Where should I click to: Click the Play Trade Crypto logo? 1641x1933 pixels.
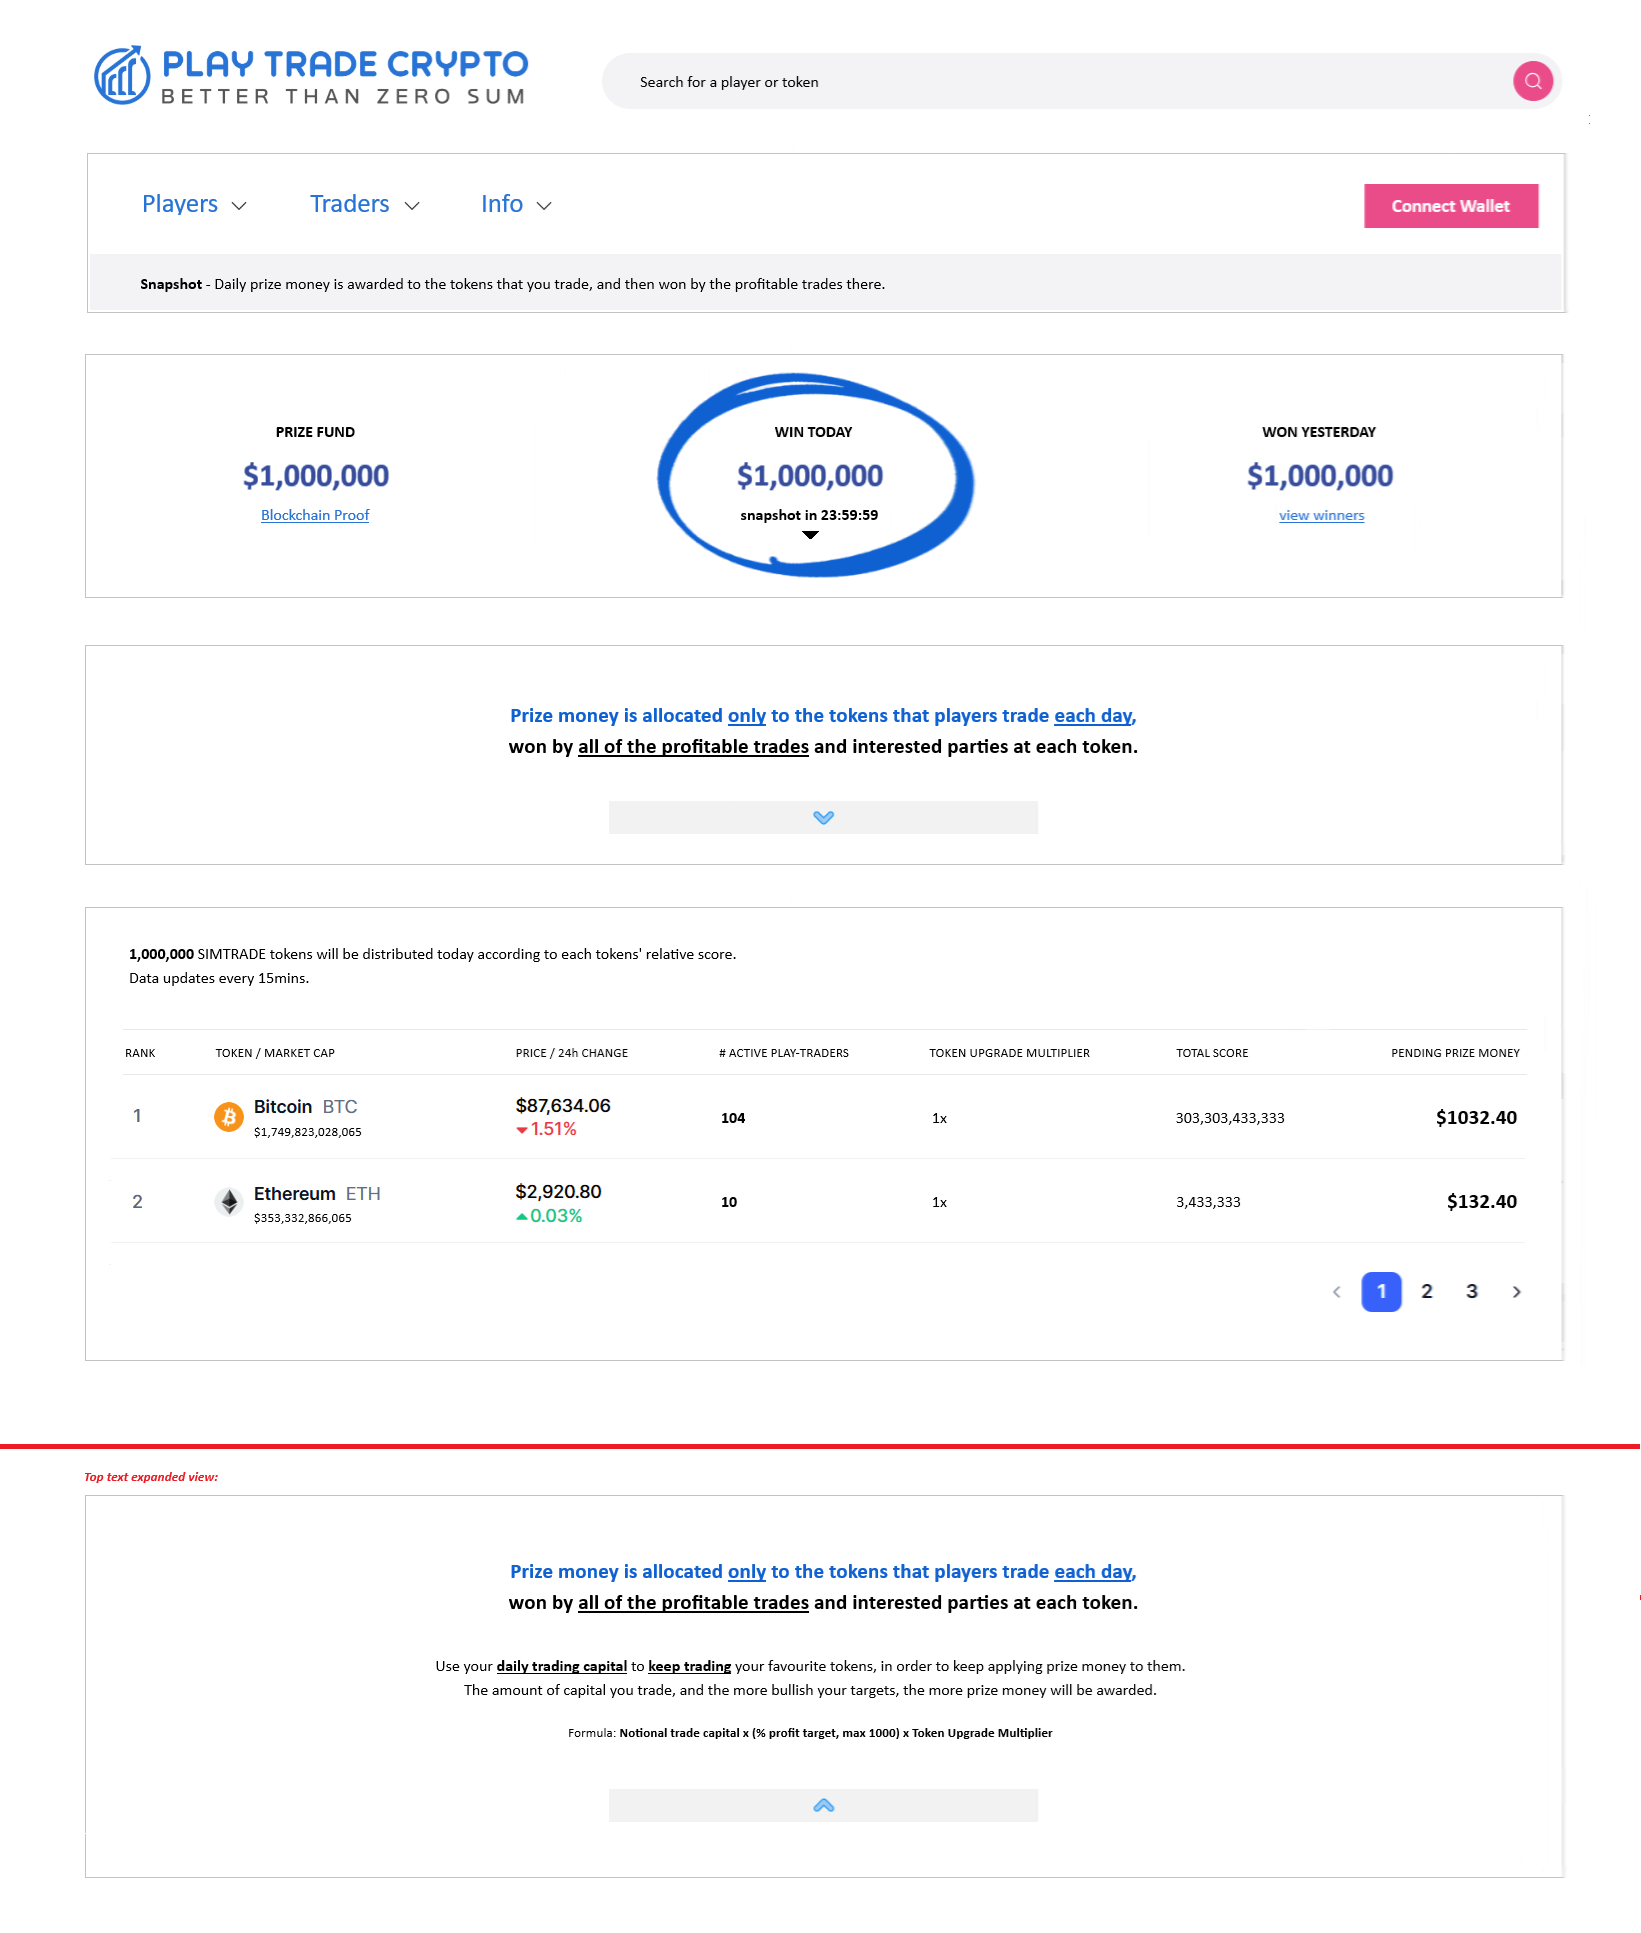(x=311, y=76)
